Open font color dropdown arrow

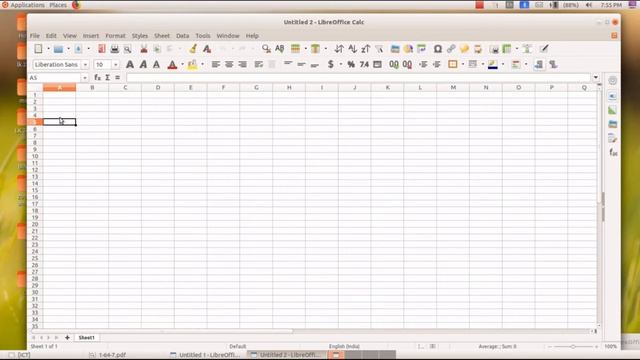point(182,64)
